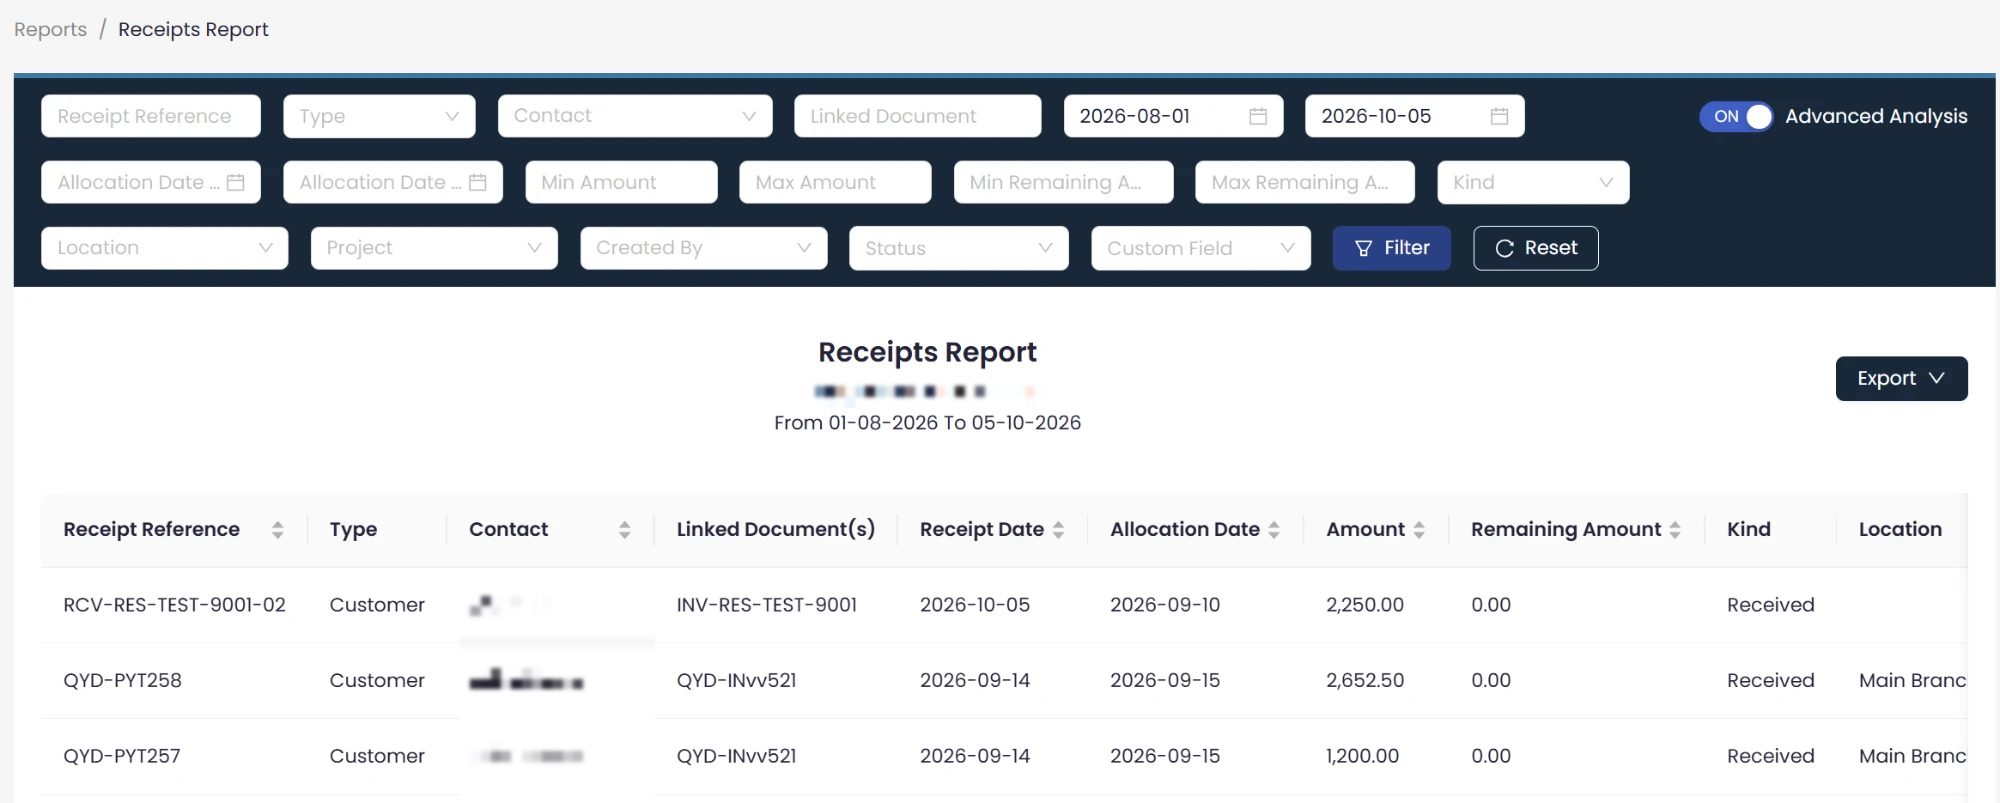Sort by Receipt Date column arrows
This screenshot has height=803, width=2000.
(x=1058, y=530)
